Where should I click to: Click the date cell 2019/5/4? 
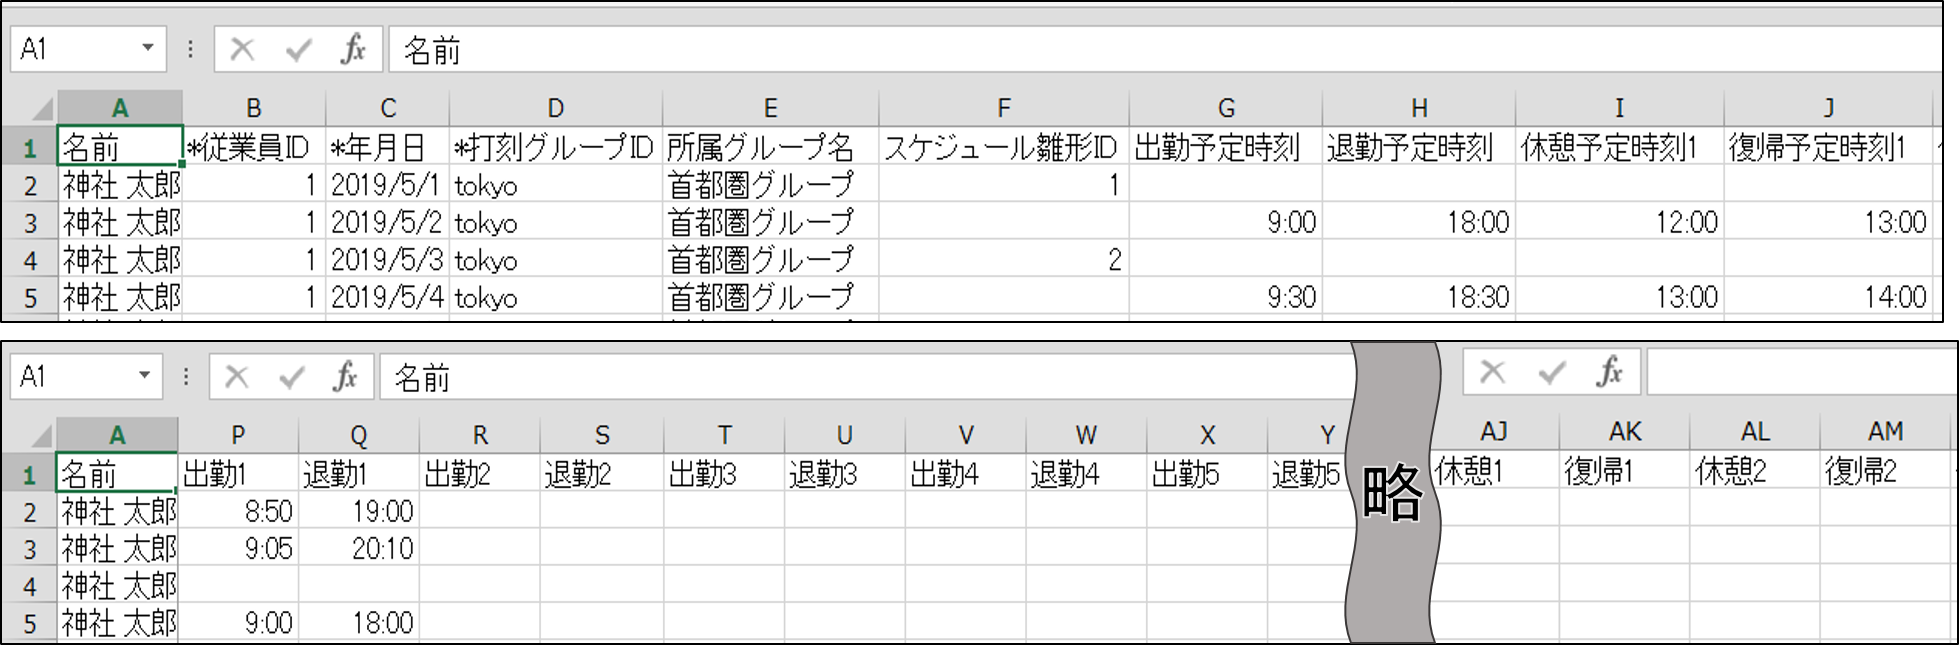click(388, 297)
